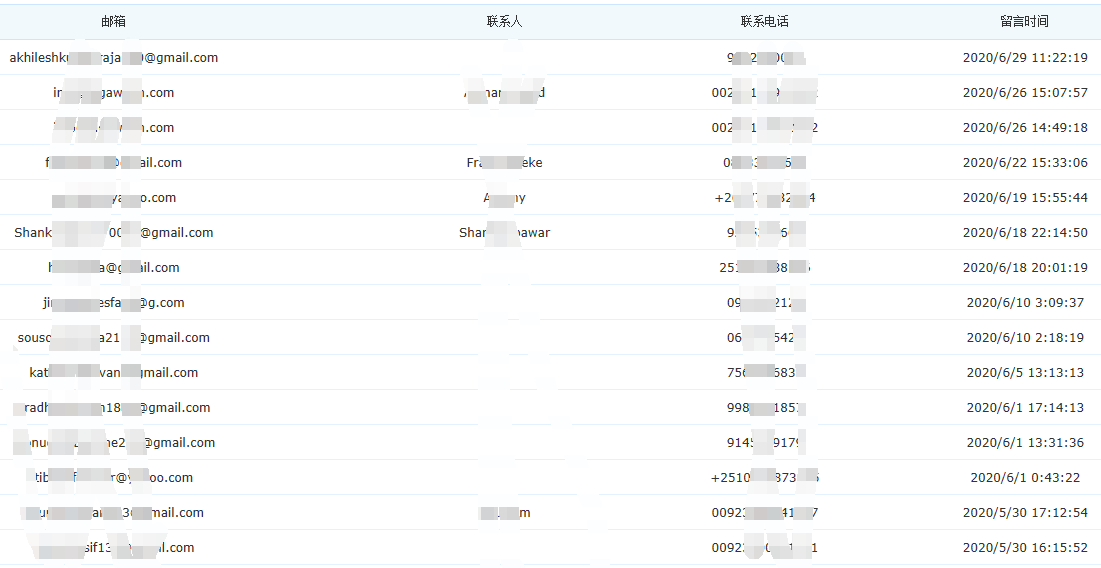Click the 2020/6/18 22:14:50 timestamp
Screen dimensions: 1101x568
1024,233
